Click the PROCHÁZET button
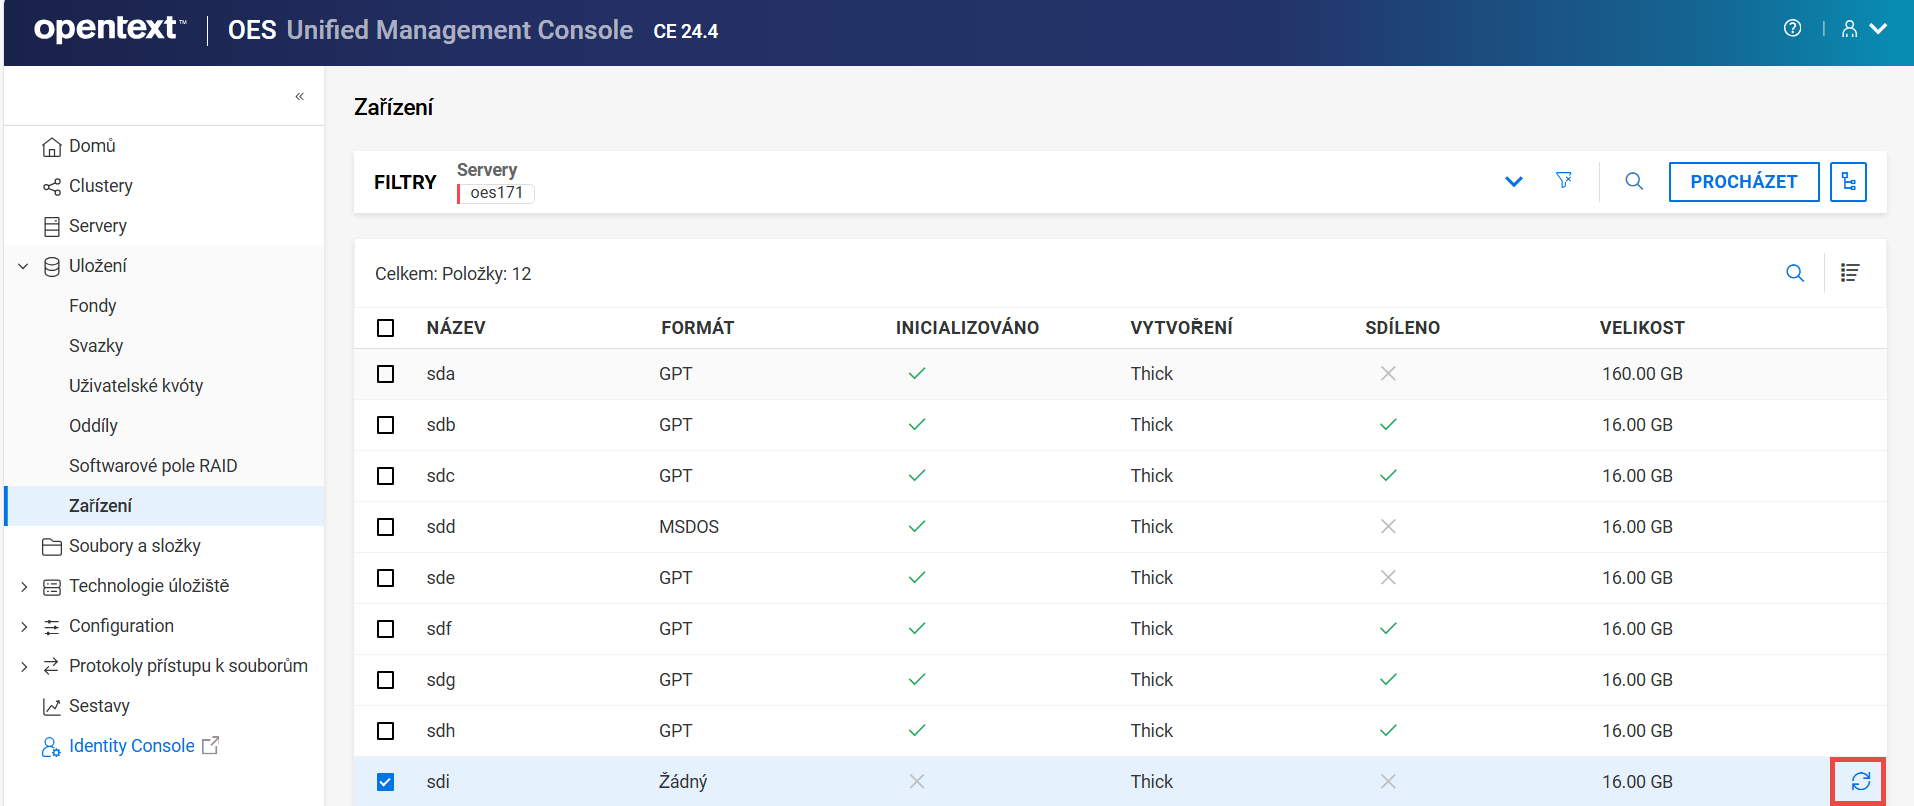 pos(1743,182)
